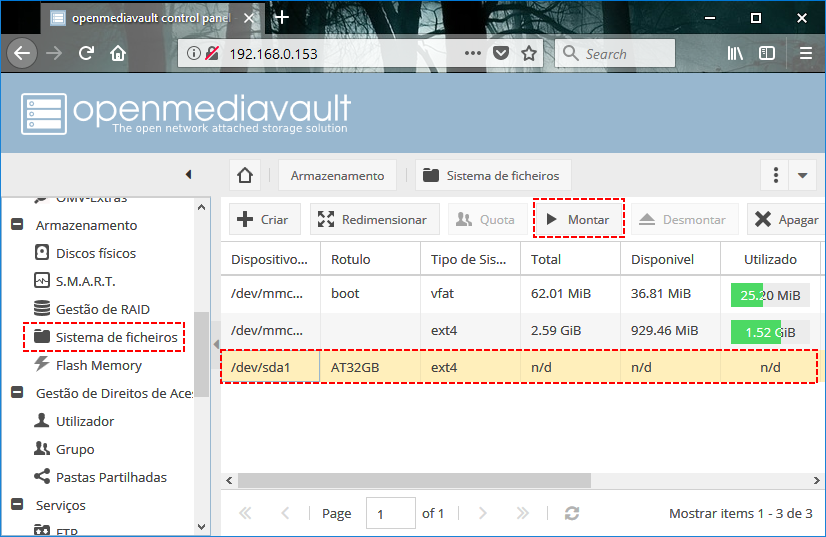
Task: Click the 25.20 MiB usage bar
Action: pos(770,295)
